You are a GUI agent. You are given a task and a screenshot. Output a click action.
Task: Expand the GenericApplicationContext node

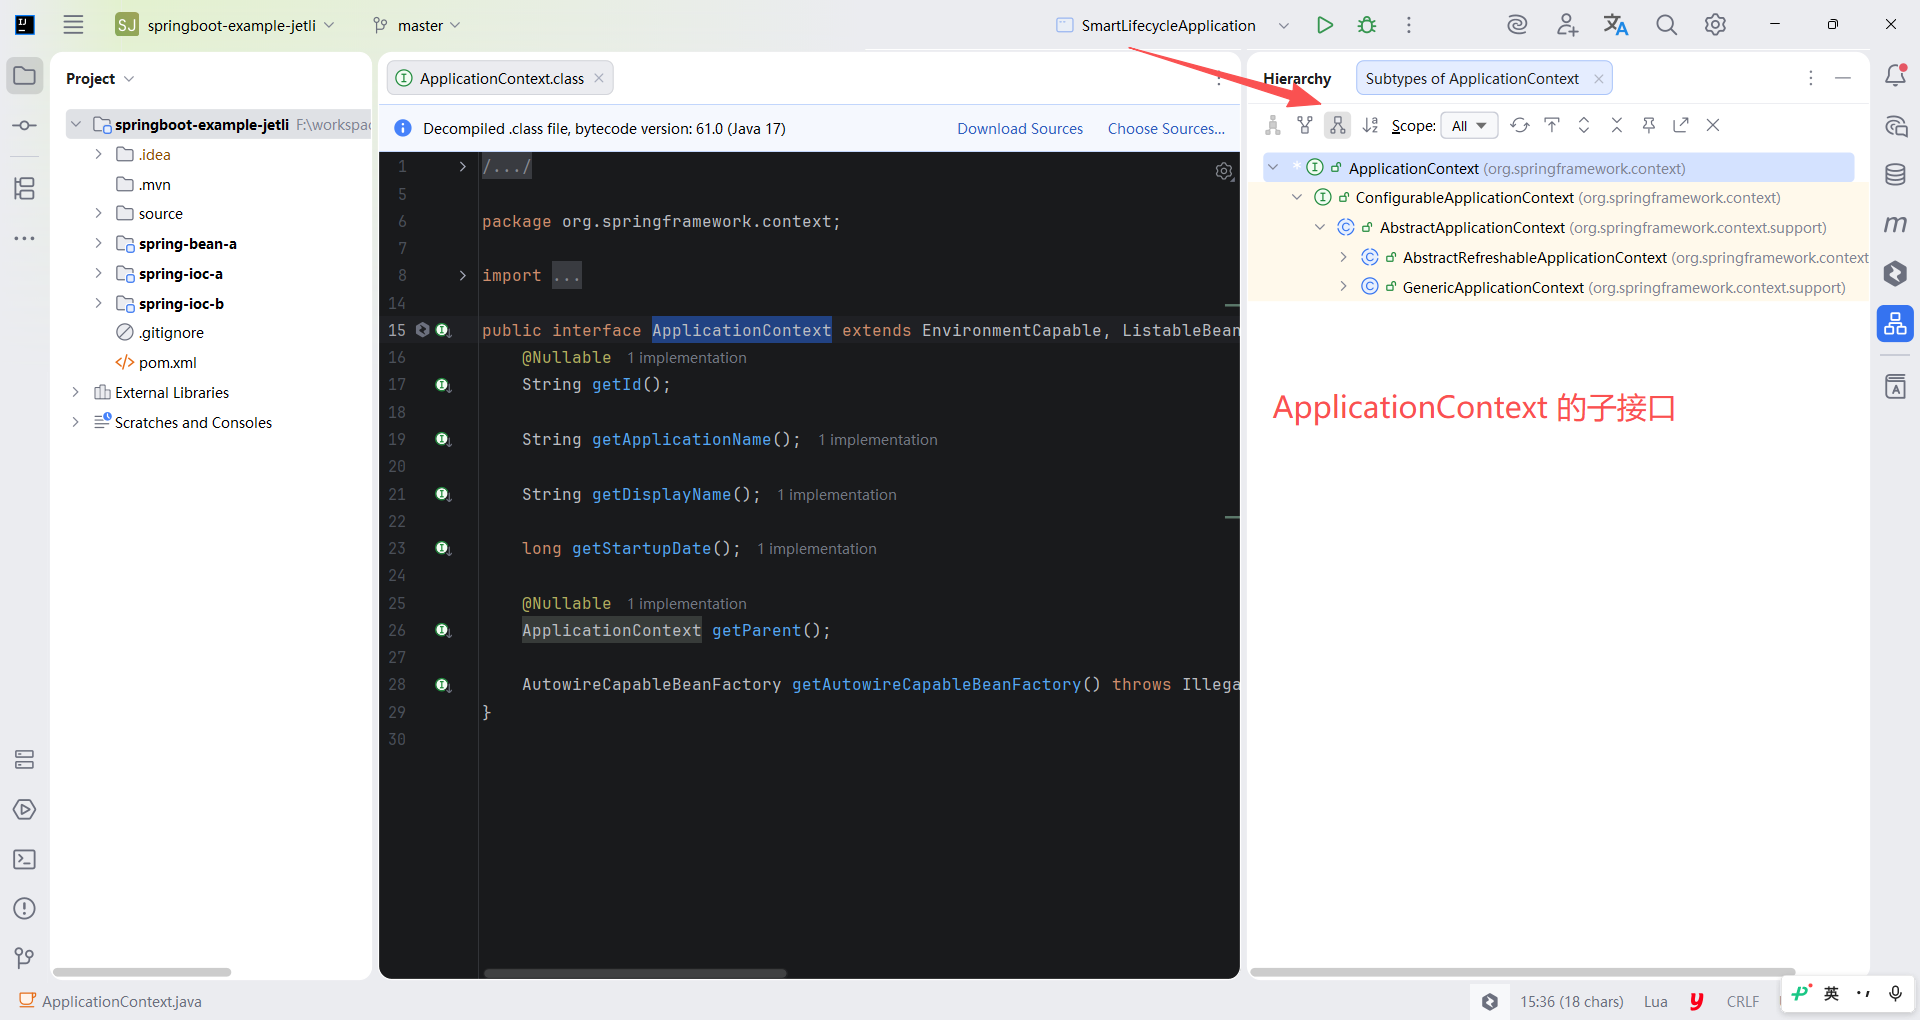1344,287
